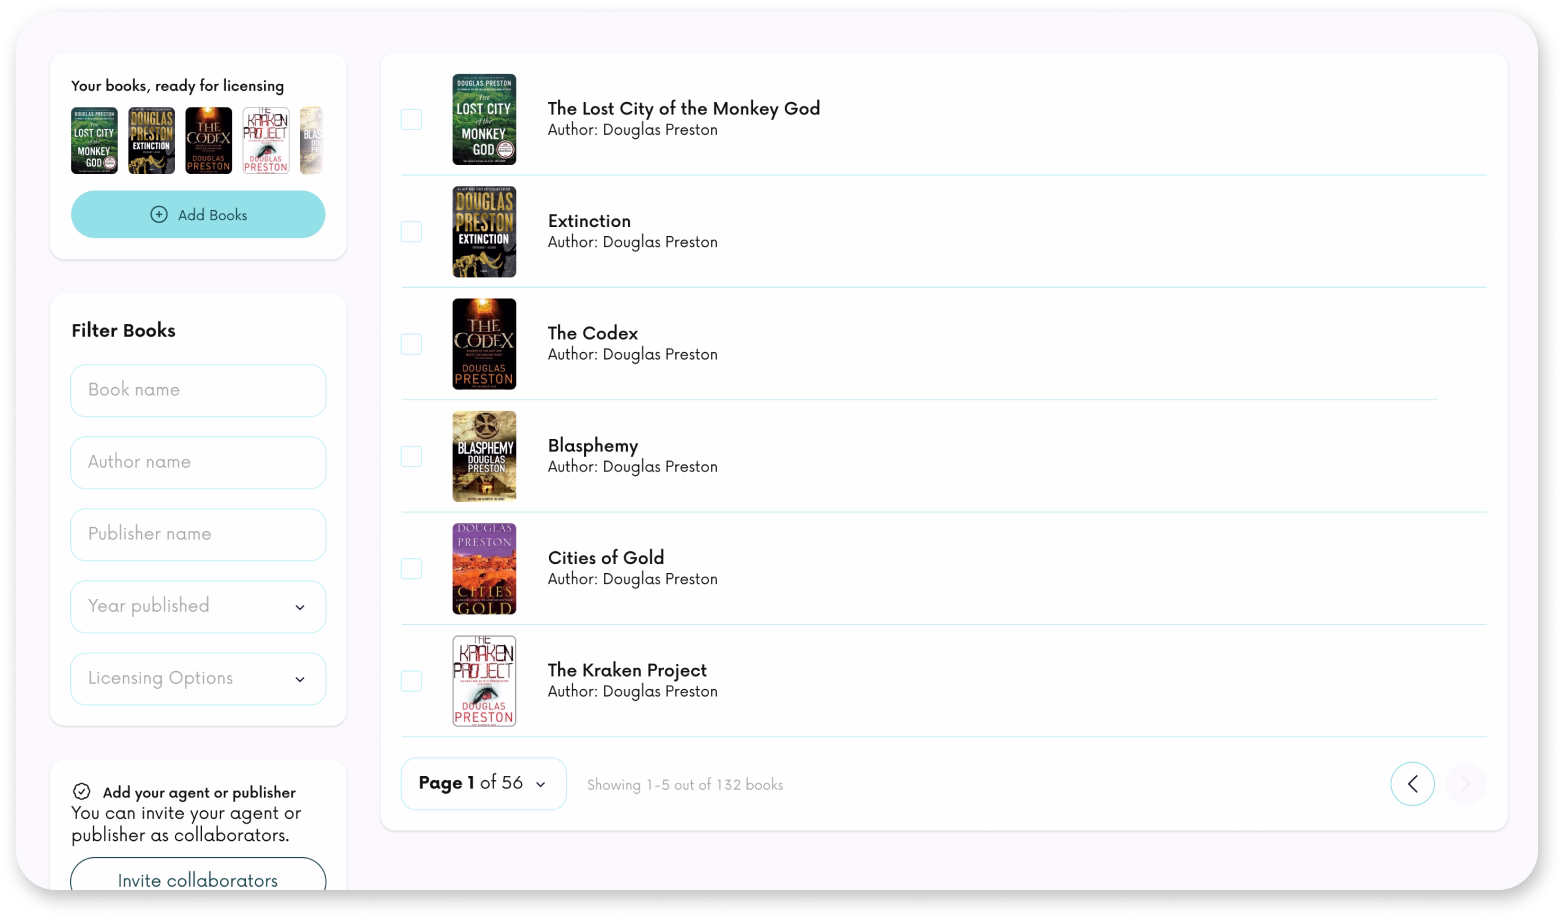Expand the Licensing Options dropdown
The height and width of the screenshot is (918, 1562).
[198, 678]
